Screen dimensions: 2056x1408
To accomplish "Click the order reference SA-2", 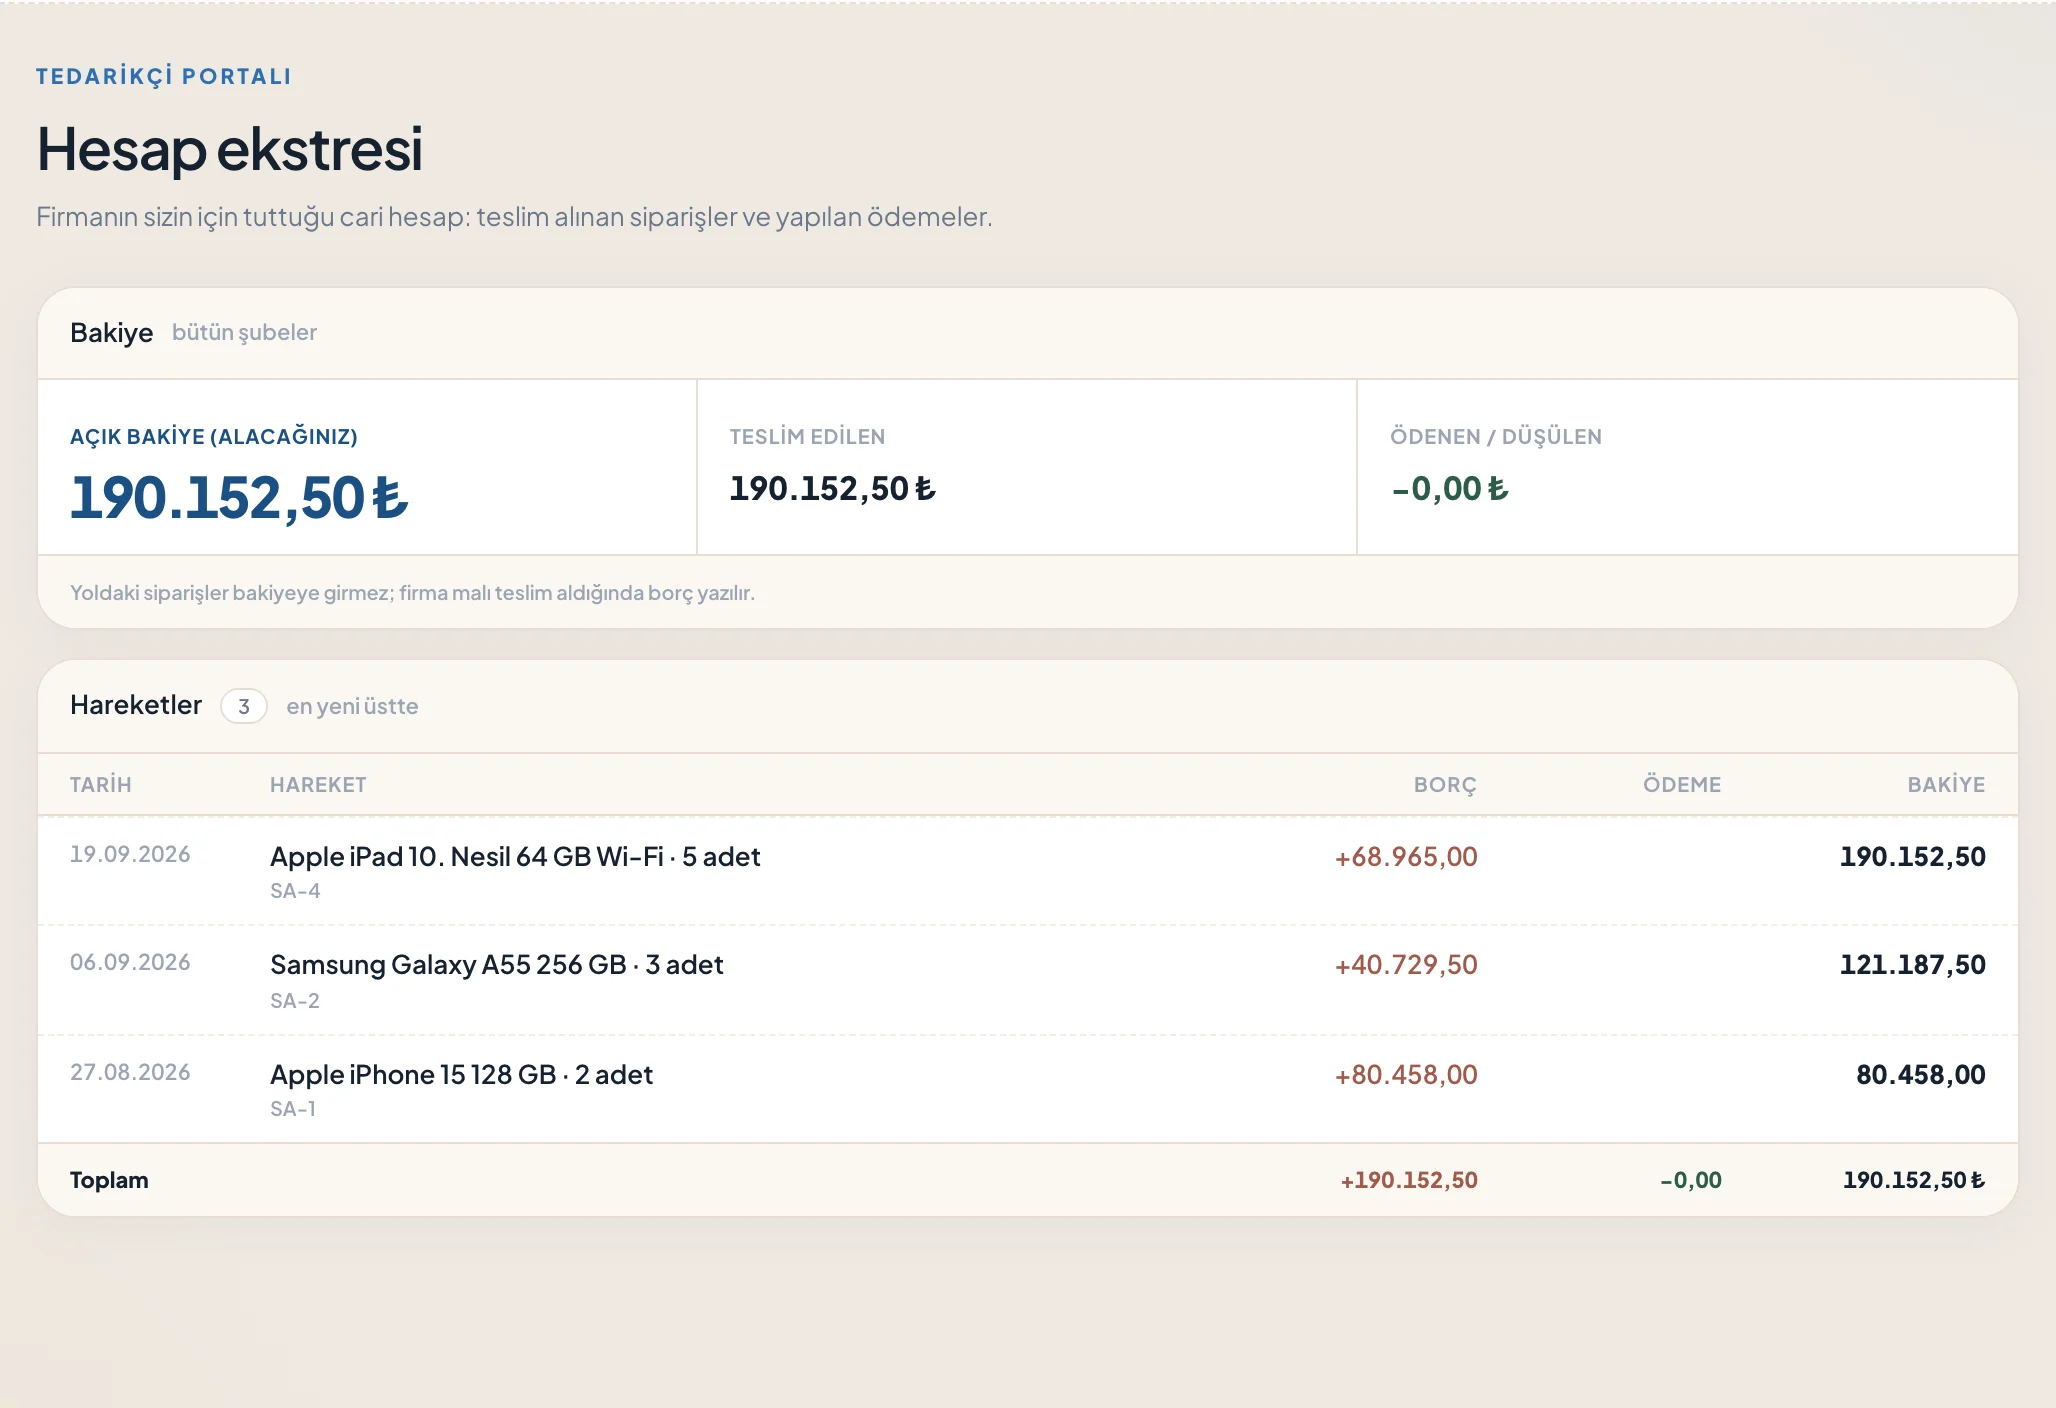I will tap(295, 1001).
